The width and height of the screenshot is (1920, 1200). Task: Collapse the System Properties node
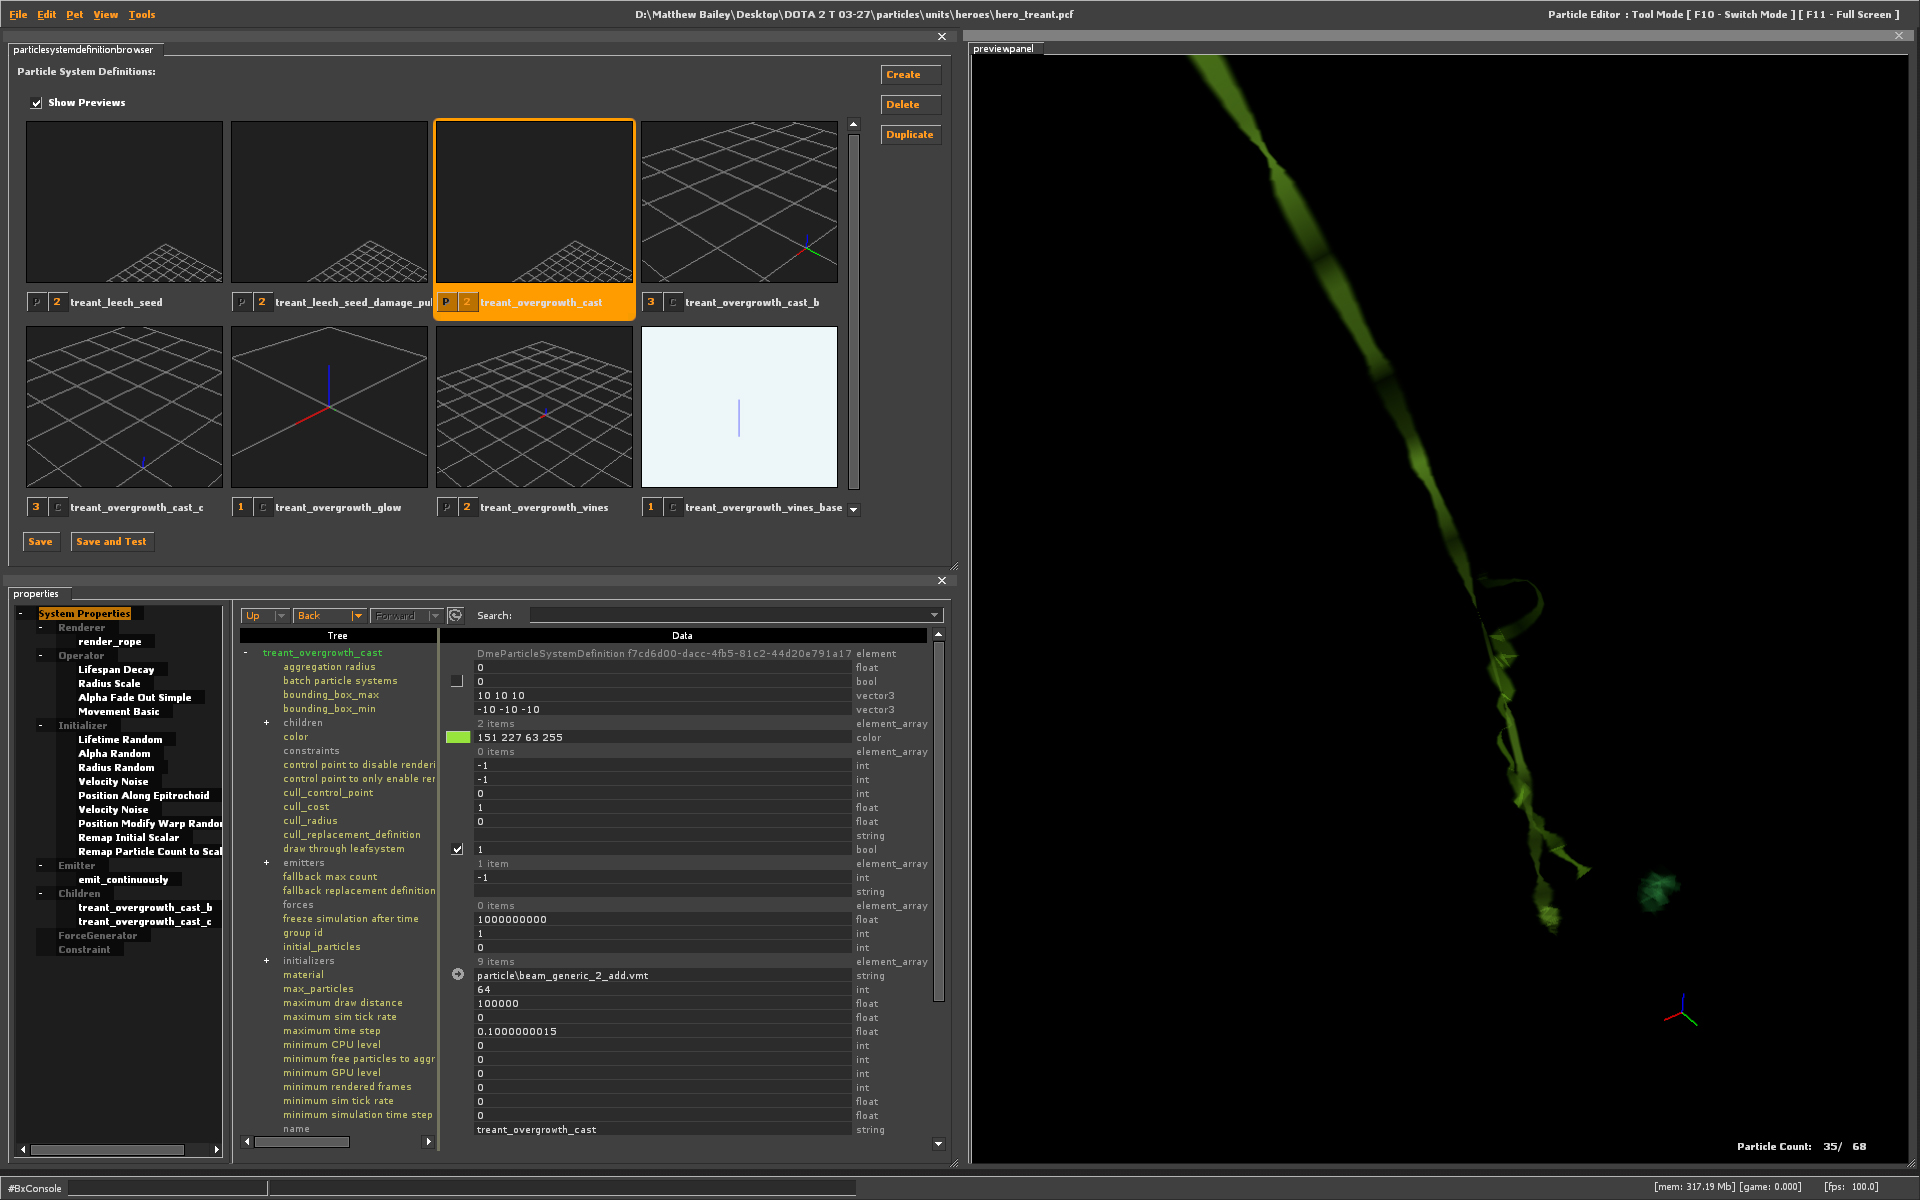click(20, 614)
